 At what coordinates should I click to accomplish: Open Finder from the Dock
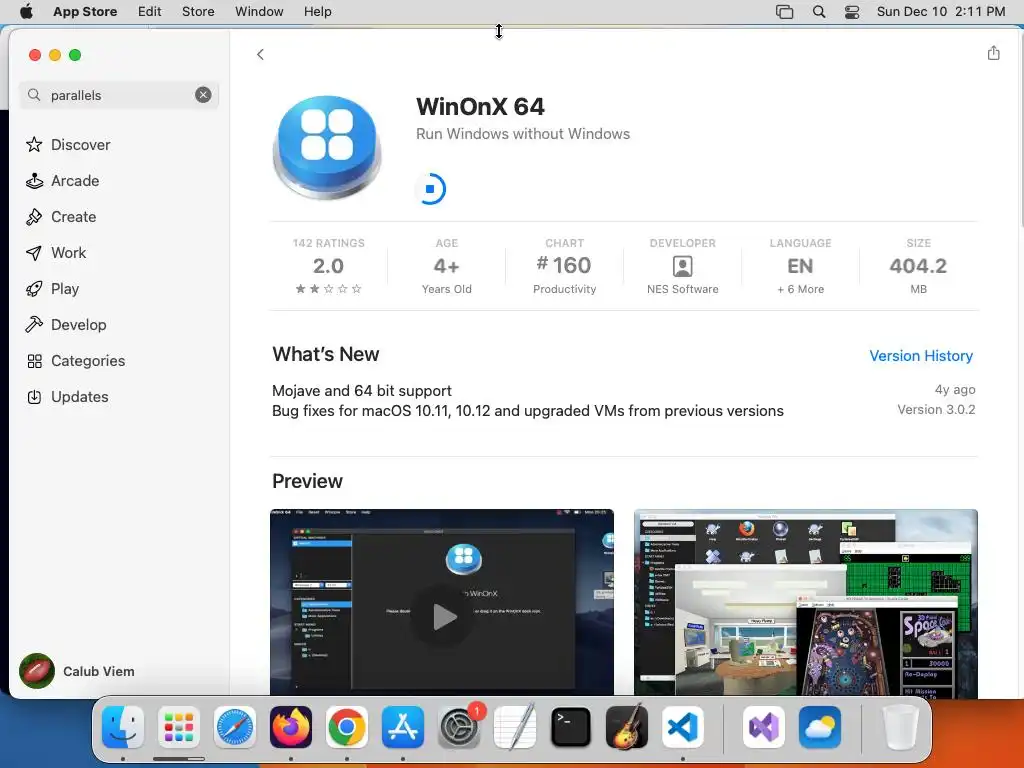pos(123,727)
